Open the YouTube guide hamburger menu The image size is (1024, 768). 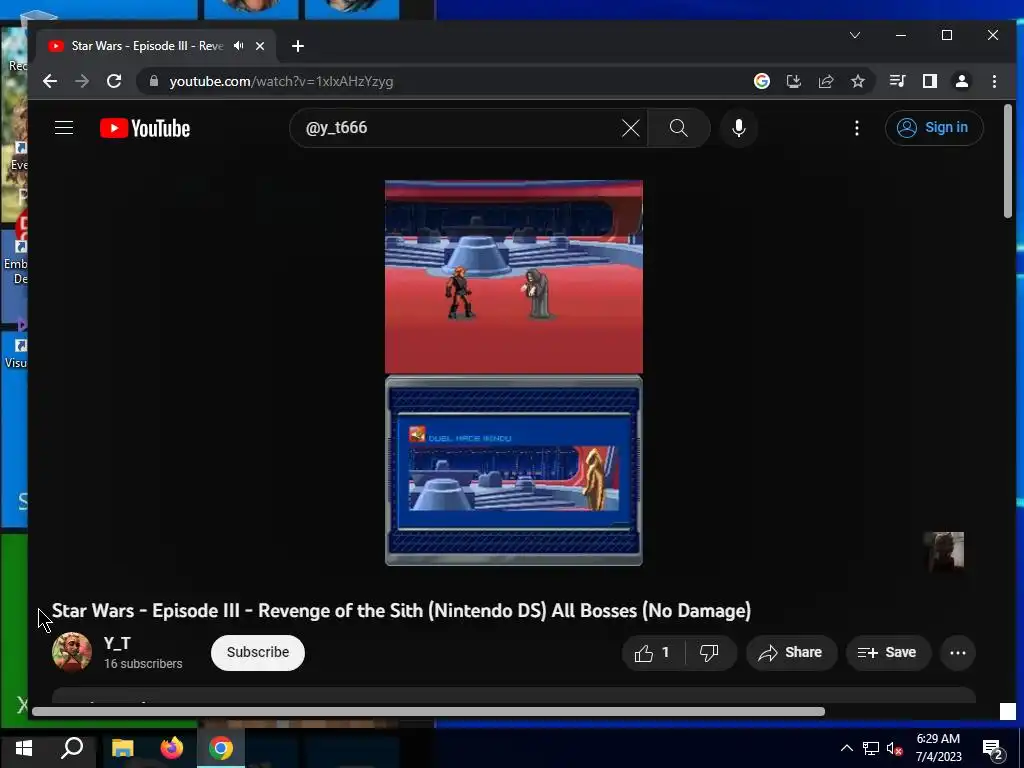click(64, 127)
